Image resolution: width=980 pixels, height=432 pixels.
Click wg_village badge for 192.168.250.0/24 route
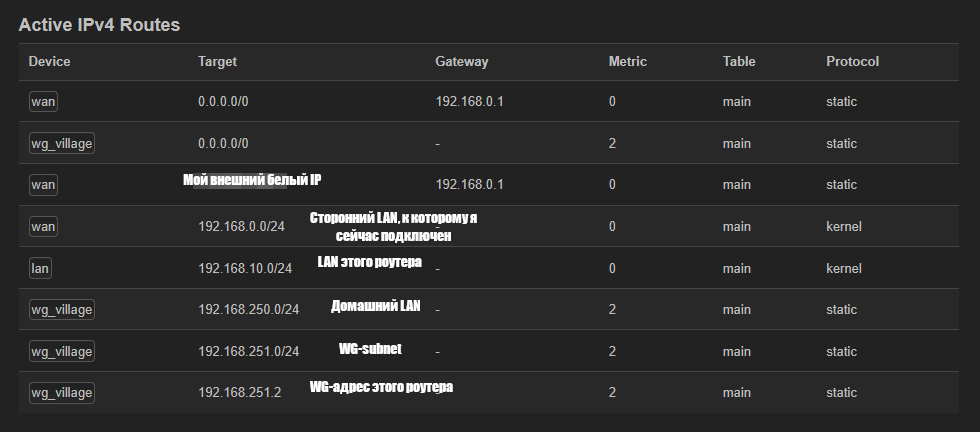click(62, 310)
